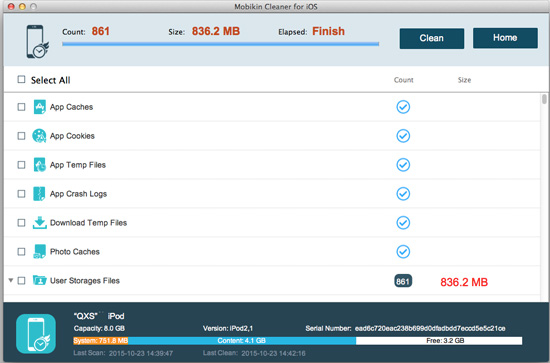Click the Download Temp Files label
This screenshot has height=363, width=550.
(x=88, y=223)
